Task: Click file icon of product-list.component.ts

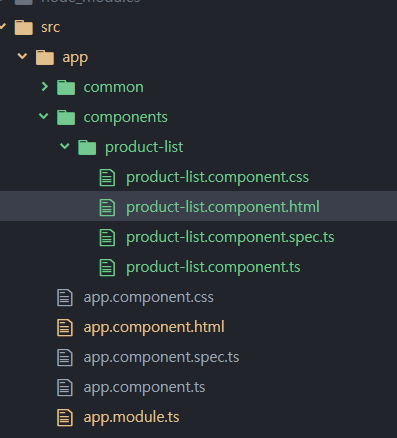Action: (107, 268)
